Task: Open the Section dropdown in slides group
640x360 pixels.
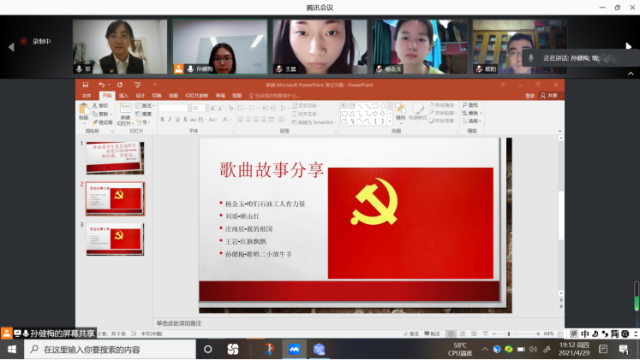Action: click(144, 122)
